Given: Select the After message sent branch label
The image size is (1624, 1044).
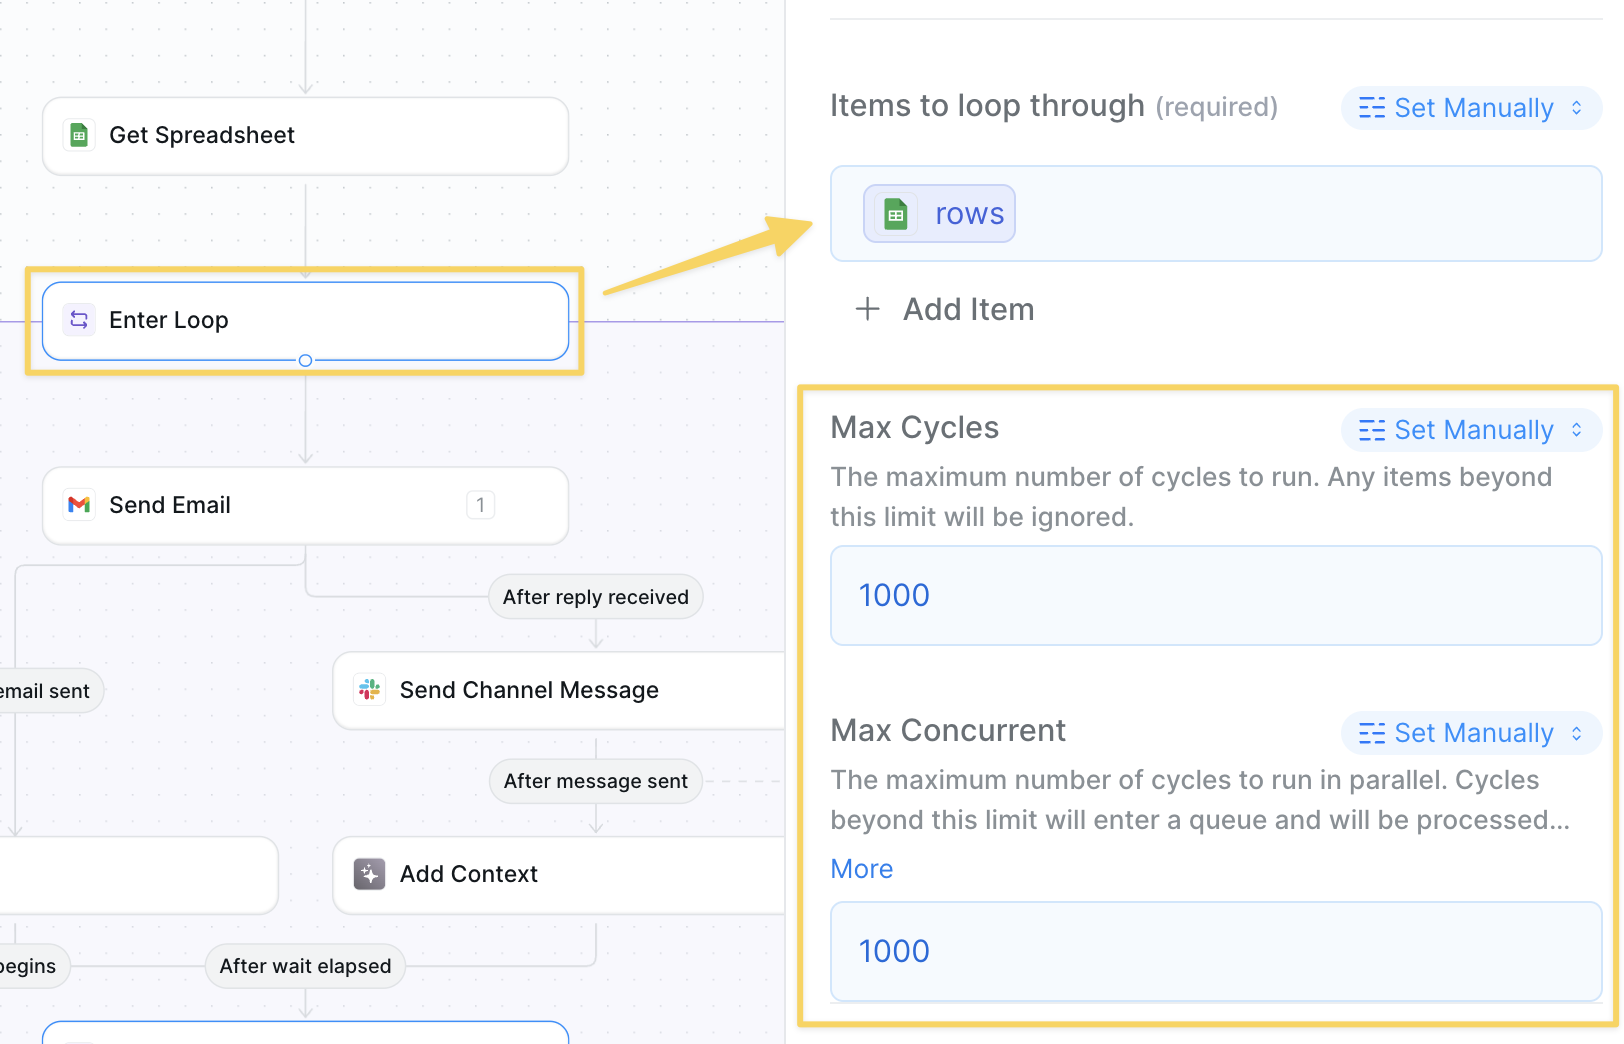Looking at the screenshot, I should pyautogui.click(x=596, y=781).
